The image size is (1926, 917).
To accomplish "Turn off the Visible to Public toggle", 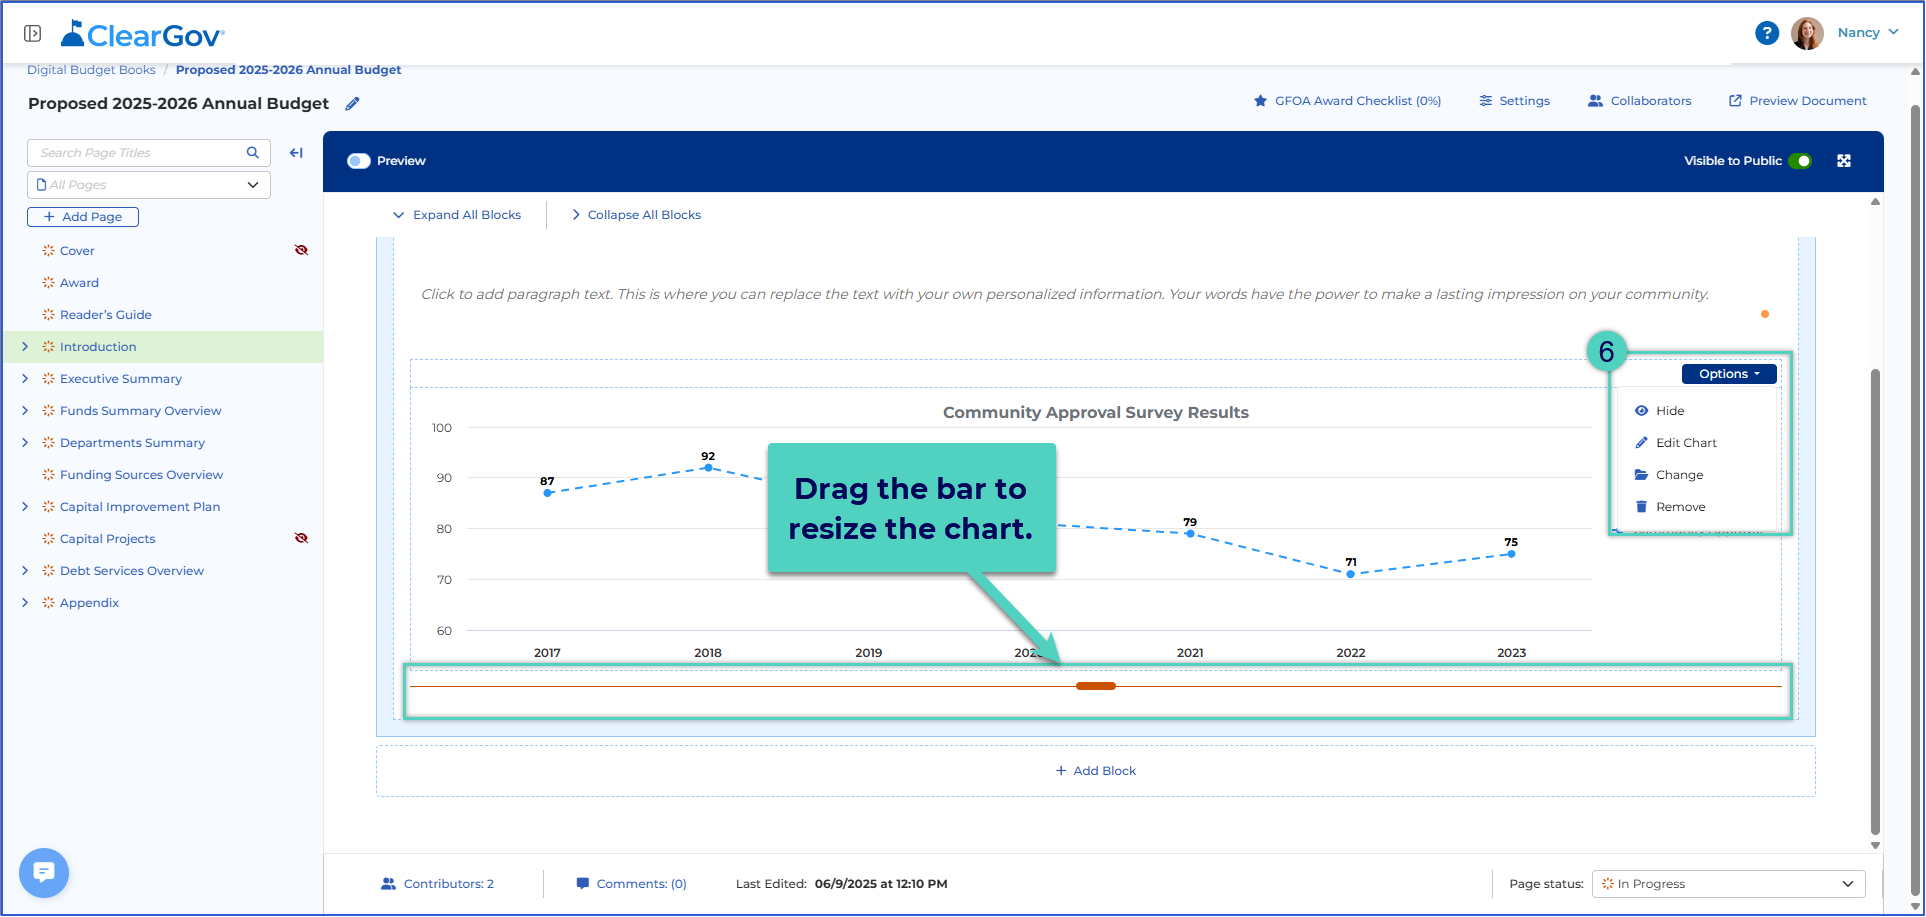I will (1800, 161).
